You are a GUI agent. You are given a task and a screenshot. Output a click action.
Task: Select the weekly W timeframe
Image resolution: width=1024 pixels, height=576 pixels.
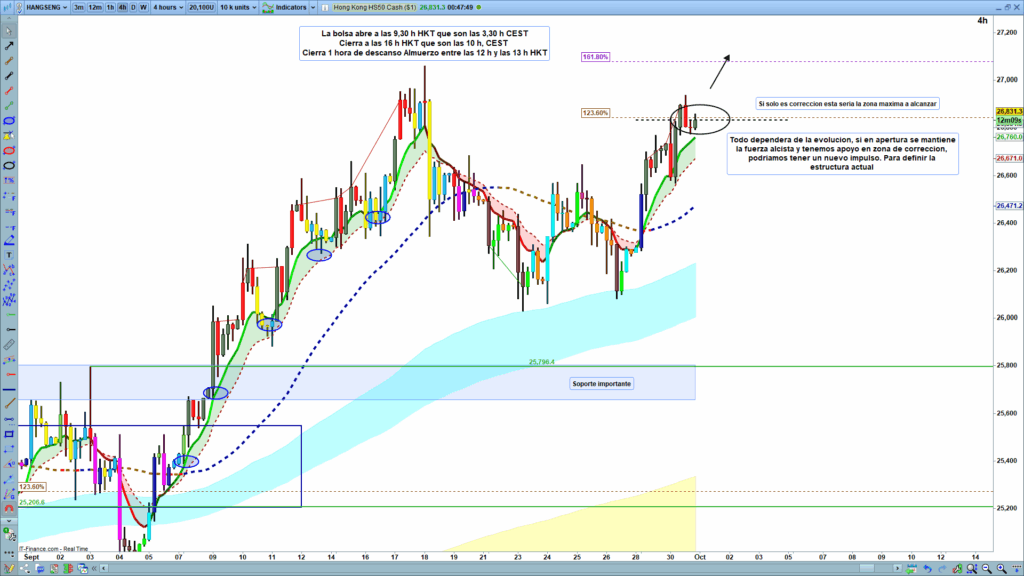[144, 6]
